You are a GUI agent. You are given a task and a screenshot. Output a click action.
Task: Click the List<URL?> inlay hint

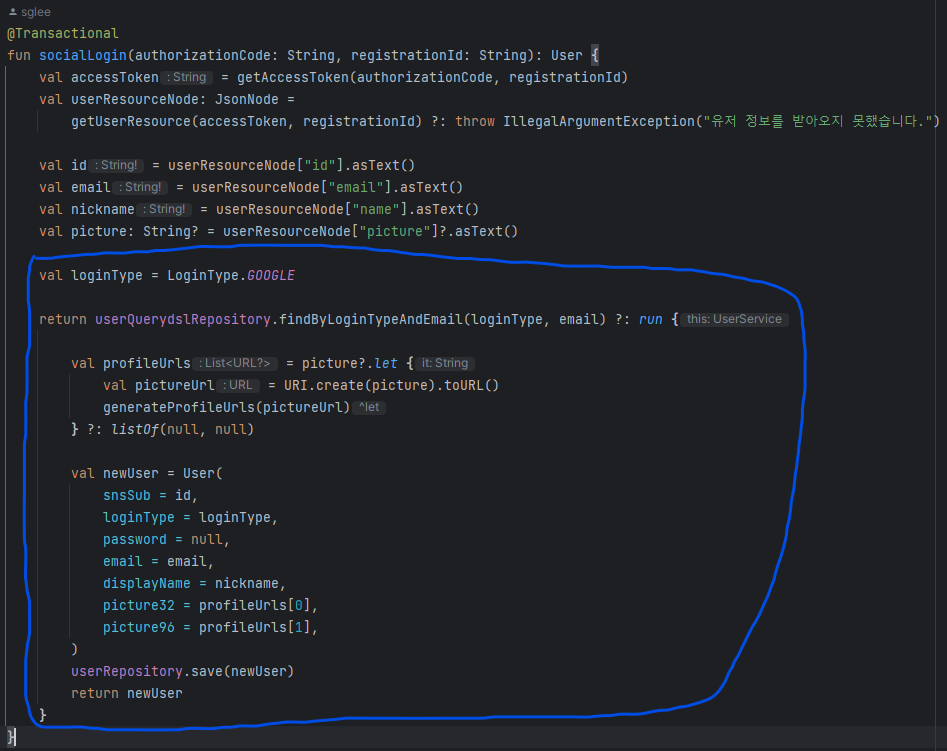(x=234, y=363)
